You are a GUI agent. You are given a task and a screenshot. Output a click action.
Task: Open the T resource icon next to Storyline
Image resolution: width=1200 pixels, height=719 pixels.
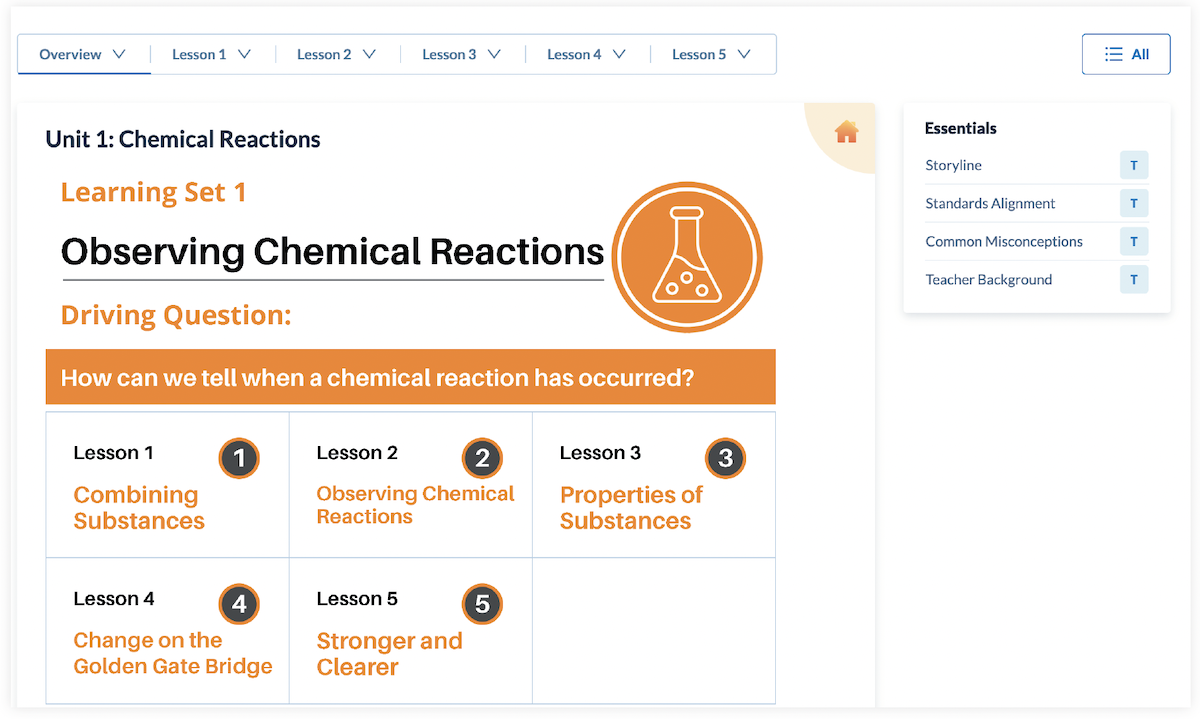pyautogui.click(x=1134, y=165)
